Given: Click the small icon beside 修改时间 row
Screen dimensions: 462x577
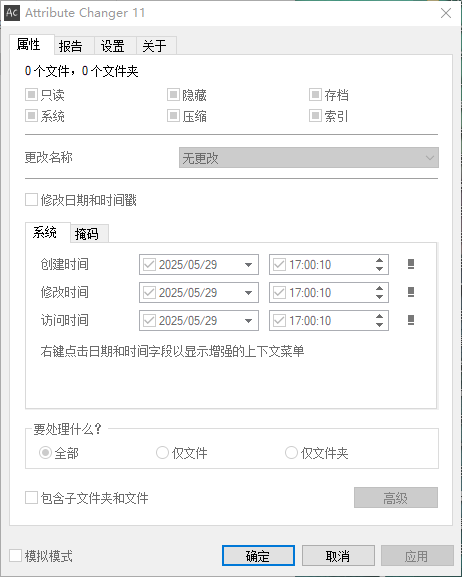Looking at the screenshot, I should pos(411,292).
